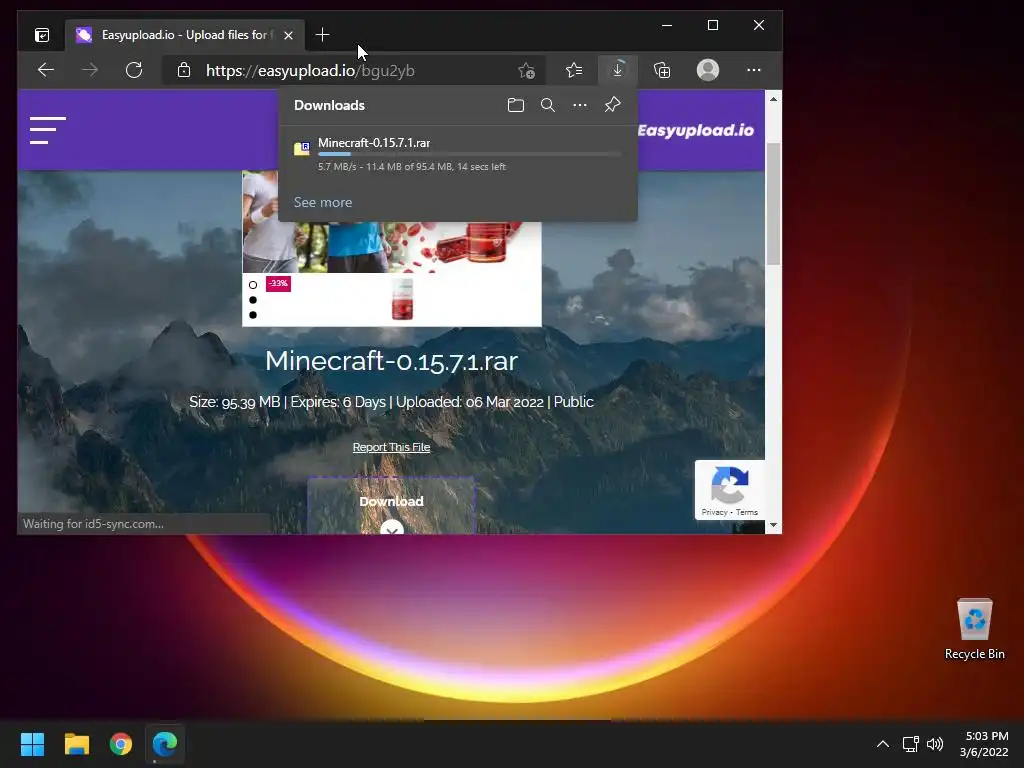Maximize the Edge window
Viewport: 1024px width, 768px height.
(712, 25)
